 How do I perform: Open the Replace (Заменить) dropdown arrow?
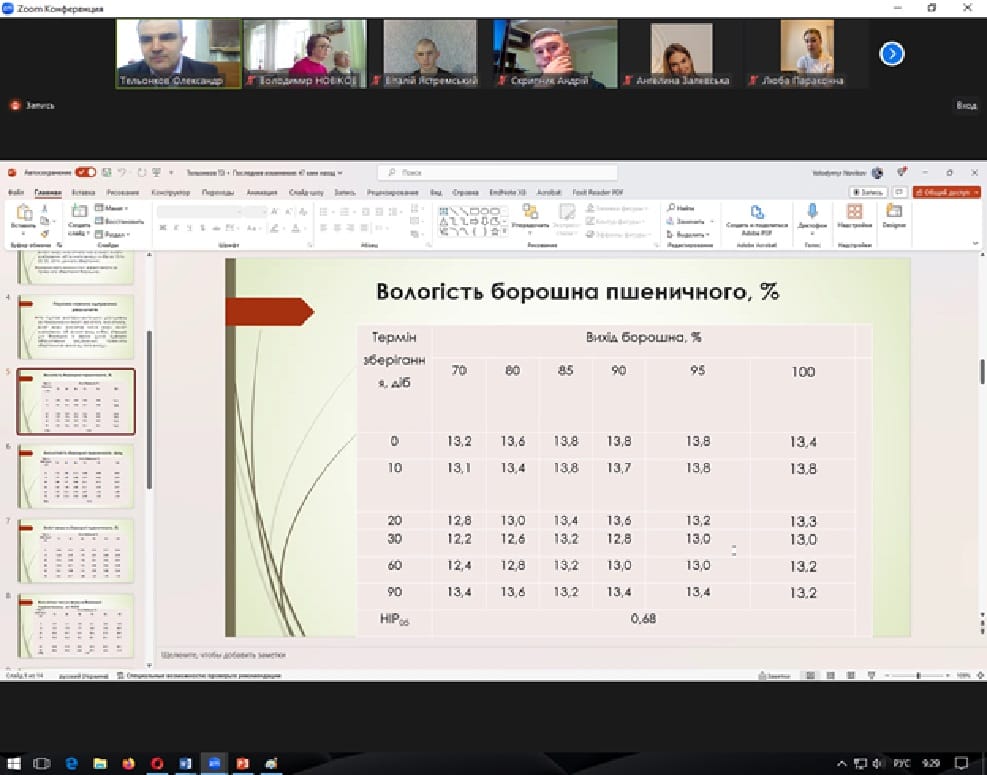pos(713,221)
